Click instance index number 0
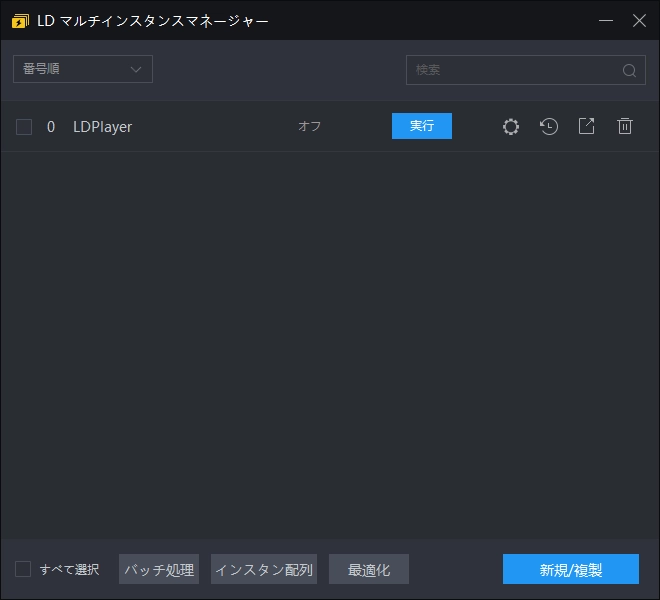 (x=51, y=127)
